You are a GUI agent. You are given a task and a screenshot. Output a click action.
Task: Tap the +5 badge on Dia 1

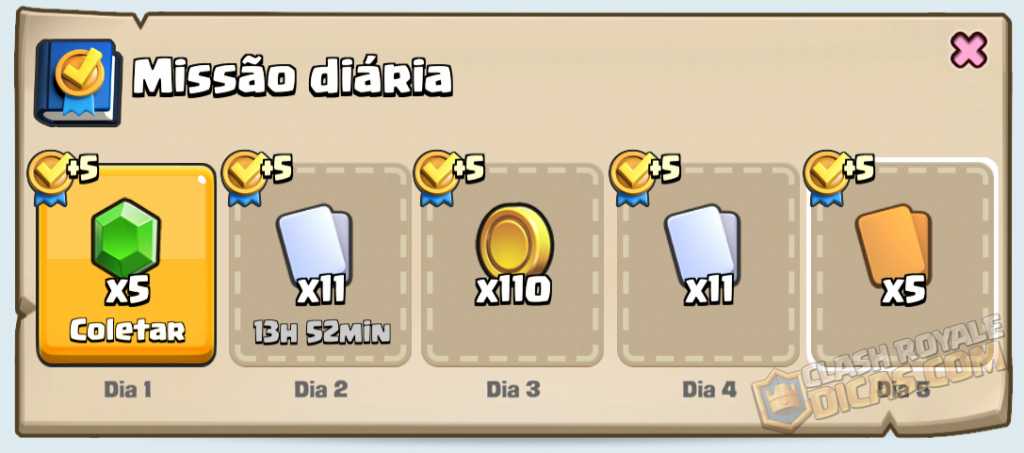click(x=63, y=176)
